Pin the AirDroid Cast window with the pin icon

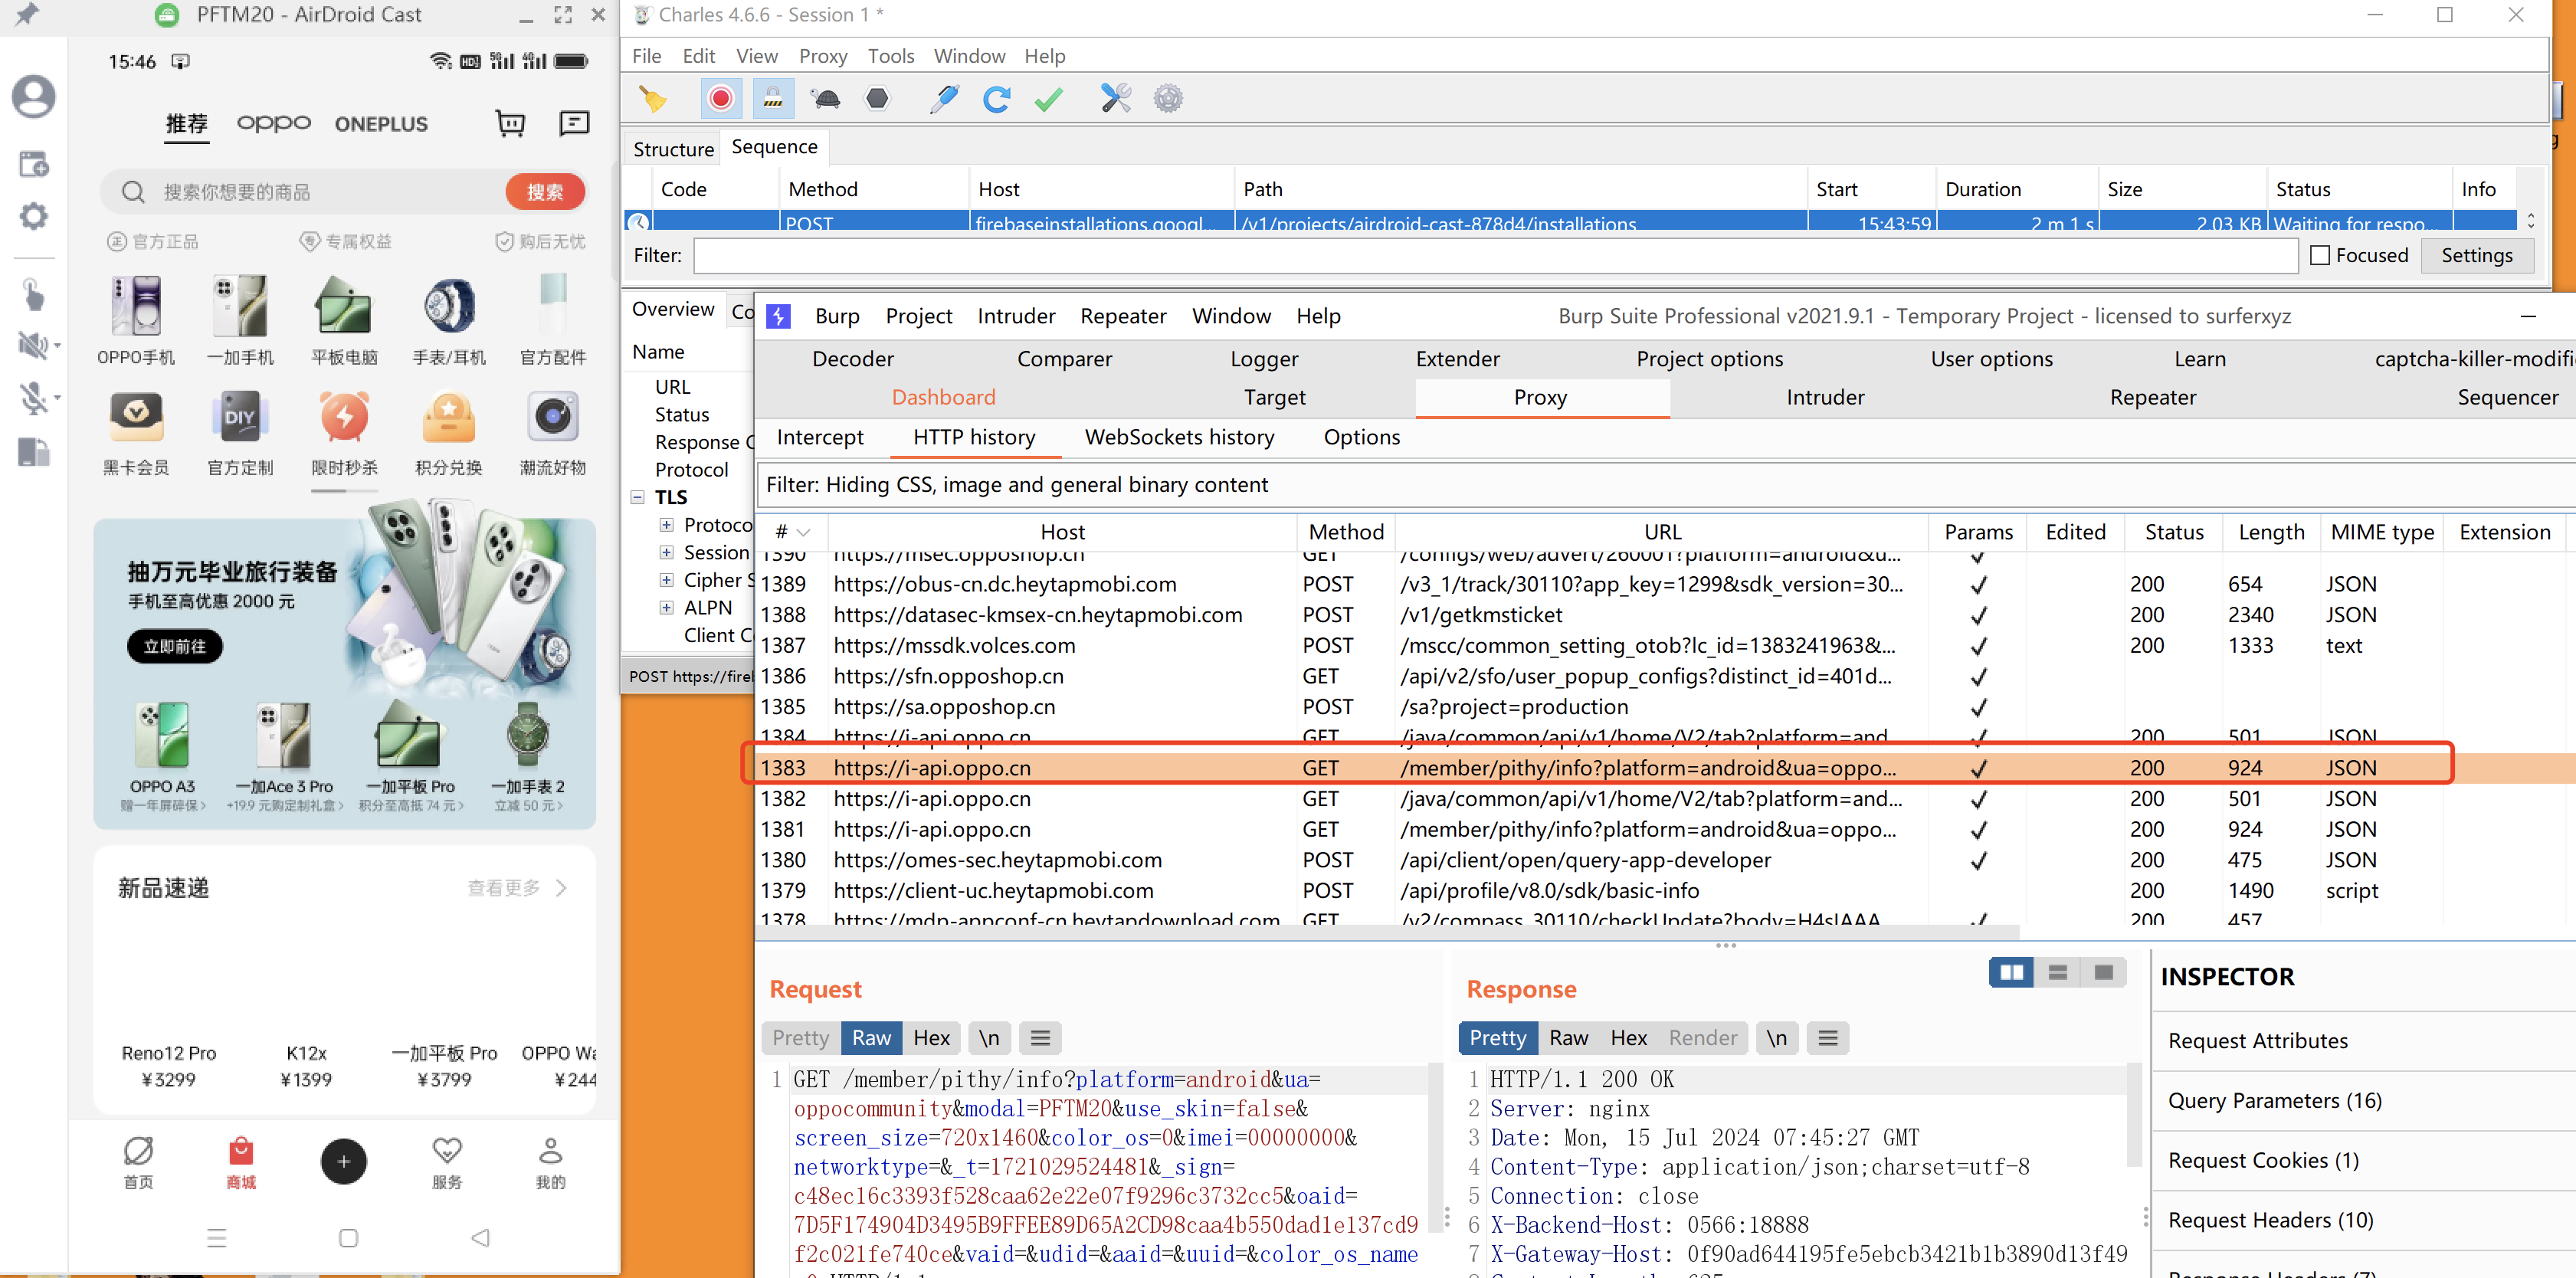point(27,14)
